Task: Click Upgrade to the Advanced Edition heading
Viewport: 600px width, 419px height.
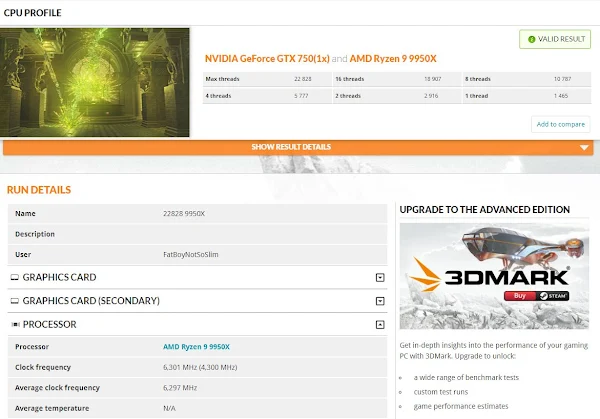Action: click(x=484, y=210)
